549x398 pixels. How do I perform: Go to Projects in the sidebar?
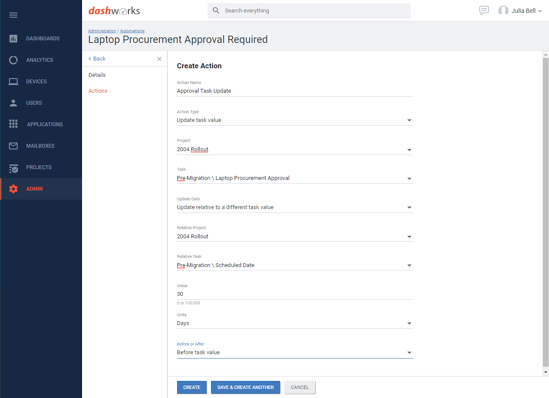[39, 167]
